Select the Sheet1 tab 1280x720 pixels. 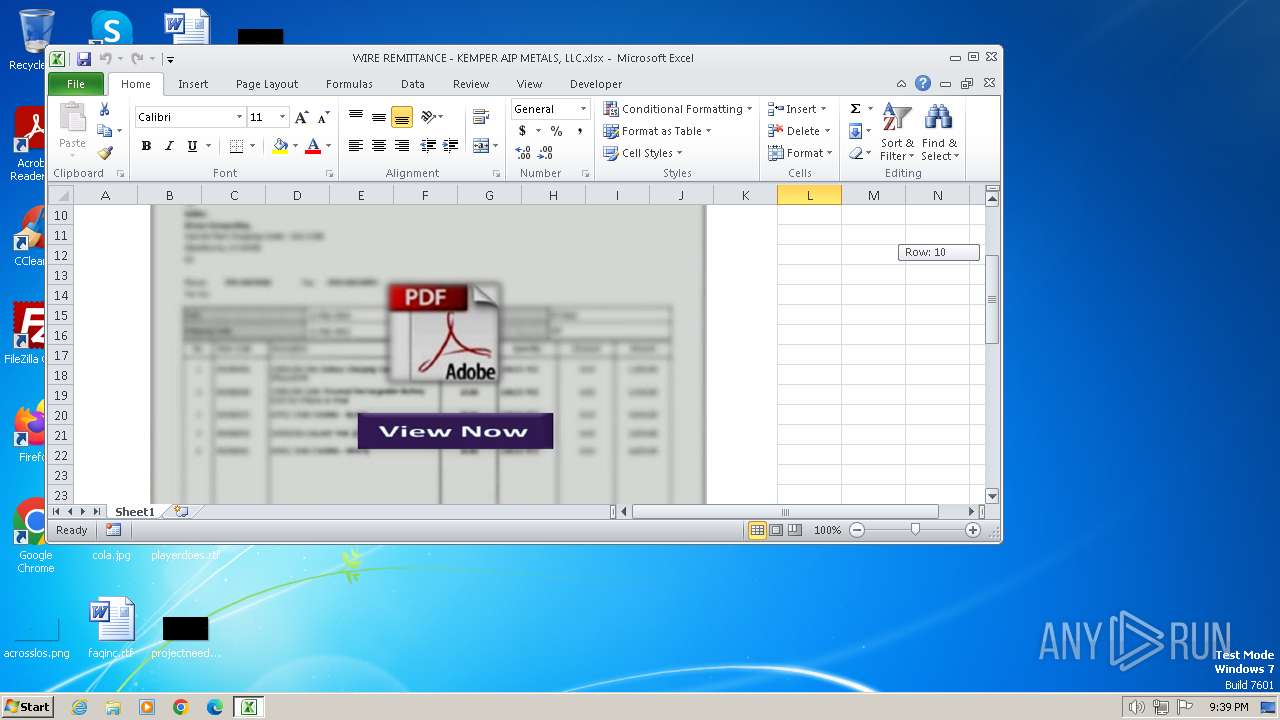pyautogui.click(x=135, y=512)
